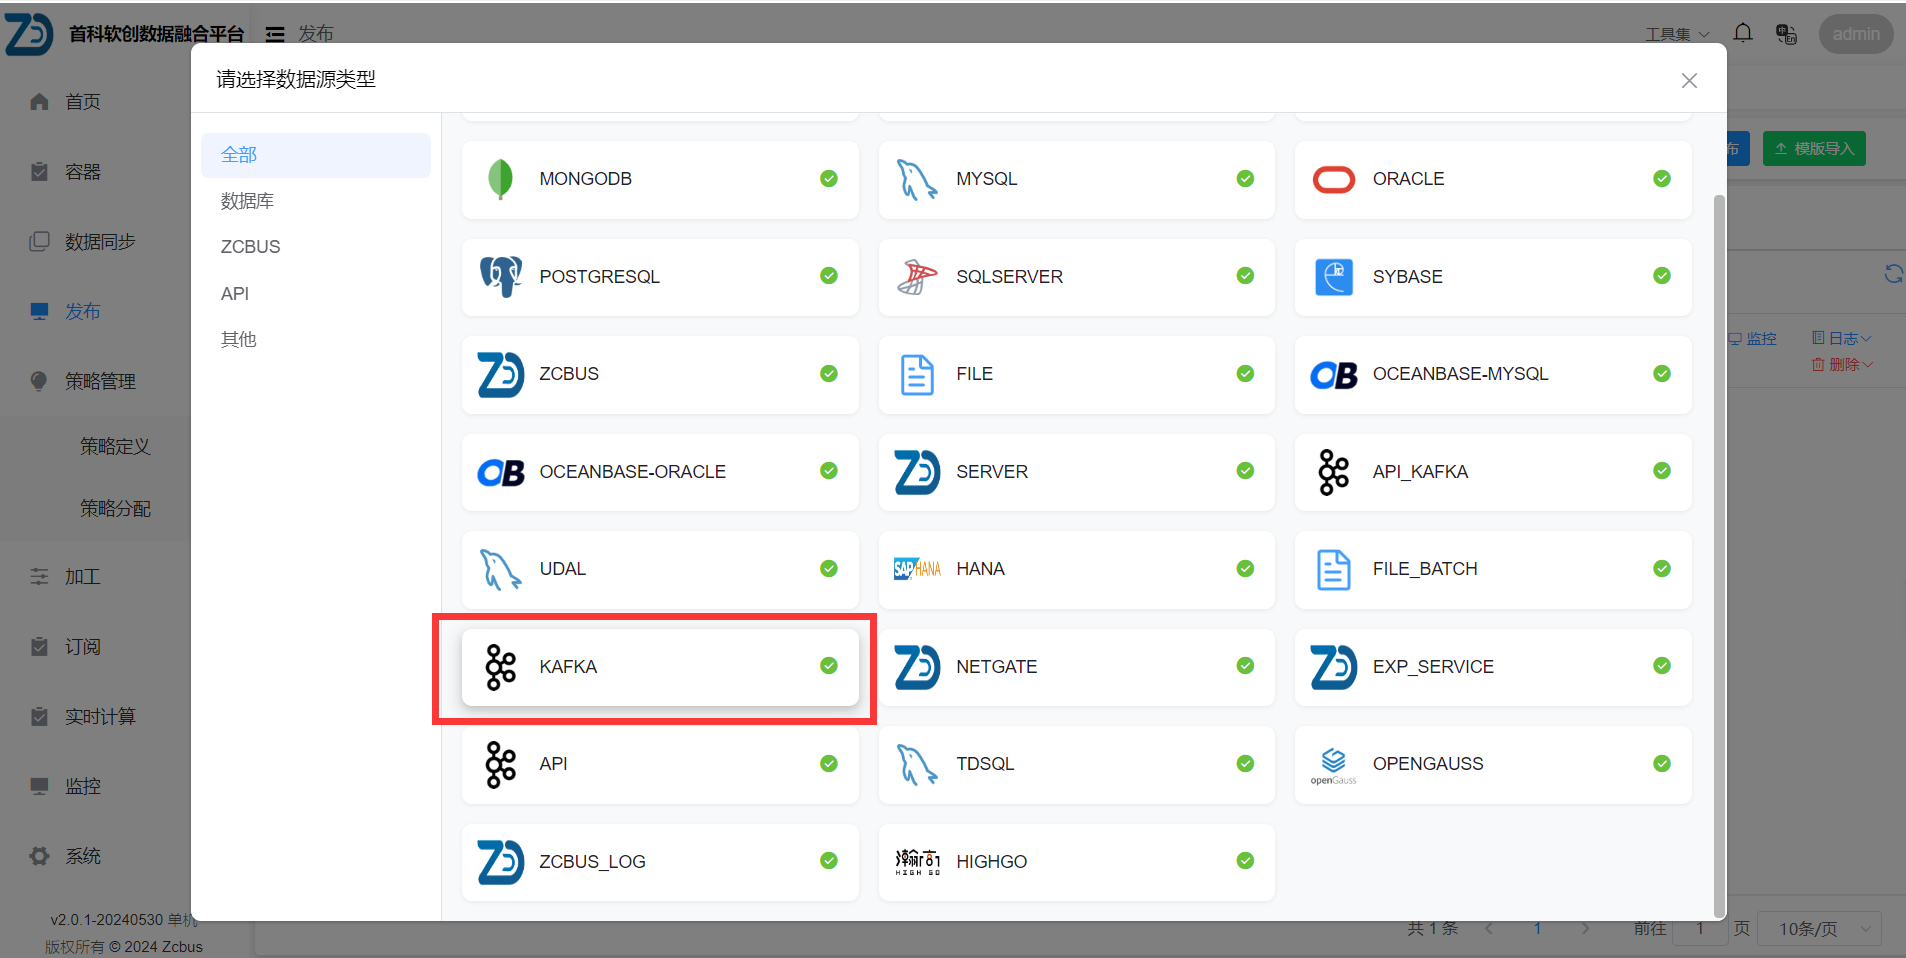Viewport: 1906px width, 958px height.
Task: Click the Oracle red oval icon
Action: point(1333,179)
